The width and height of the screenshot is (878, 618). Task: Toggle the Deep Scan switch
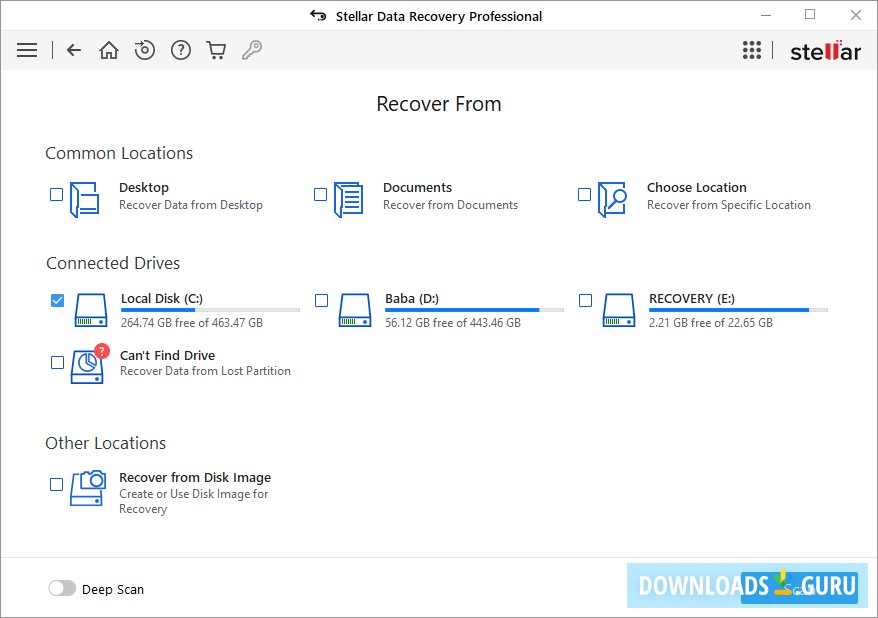62,589
